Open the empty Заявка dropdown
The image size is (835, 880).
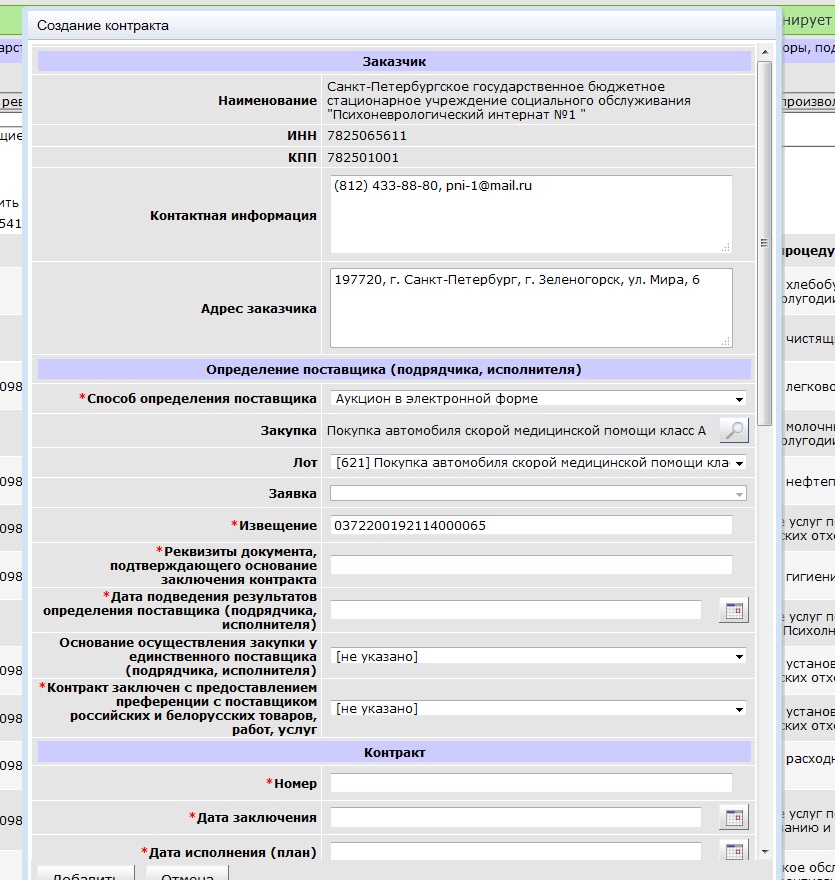(x=538, y=494)
